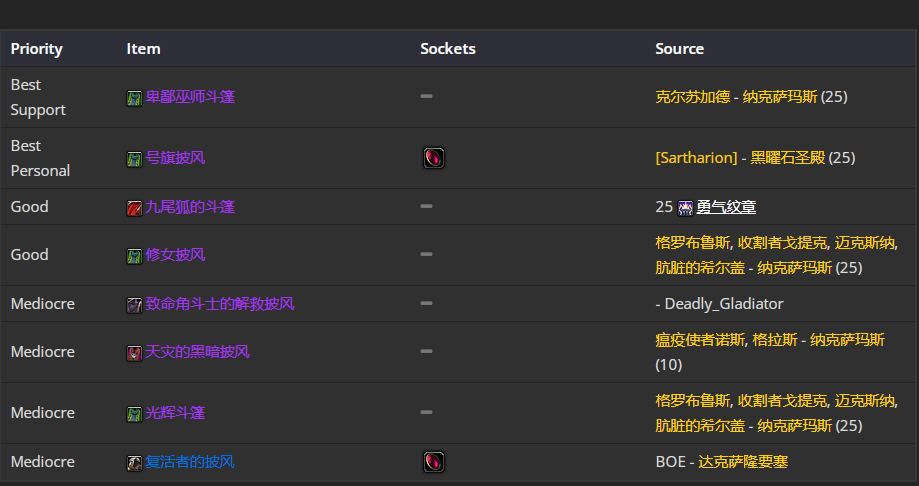
Task: Click the 号旗披风 item icon
Action: pos(134,159)
